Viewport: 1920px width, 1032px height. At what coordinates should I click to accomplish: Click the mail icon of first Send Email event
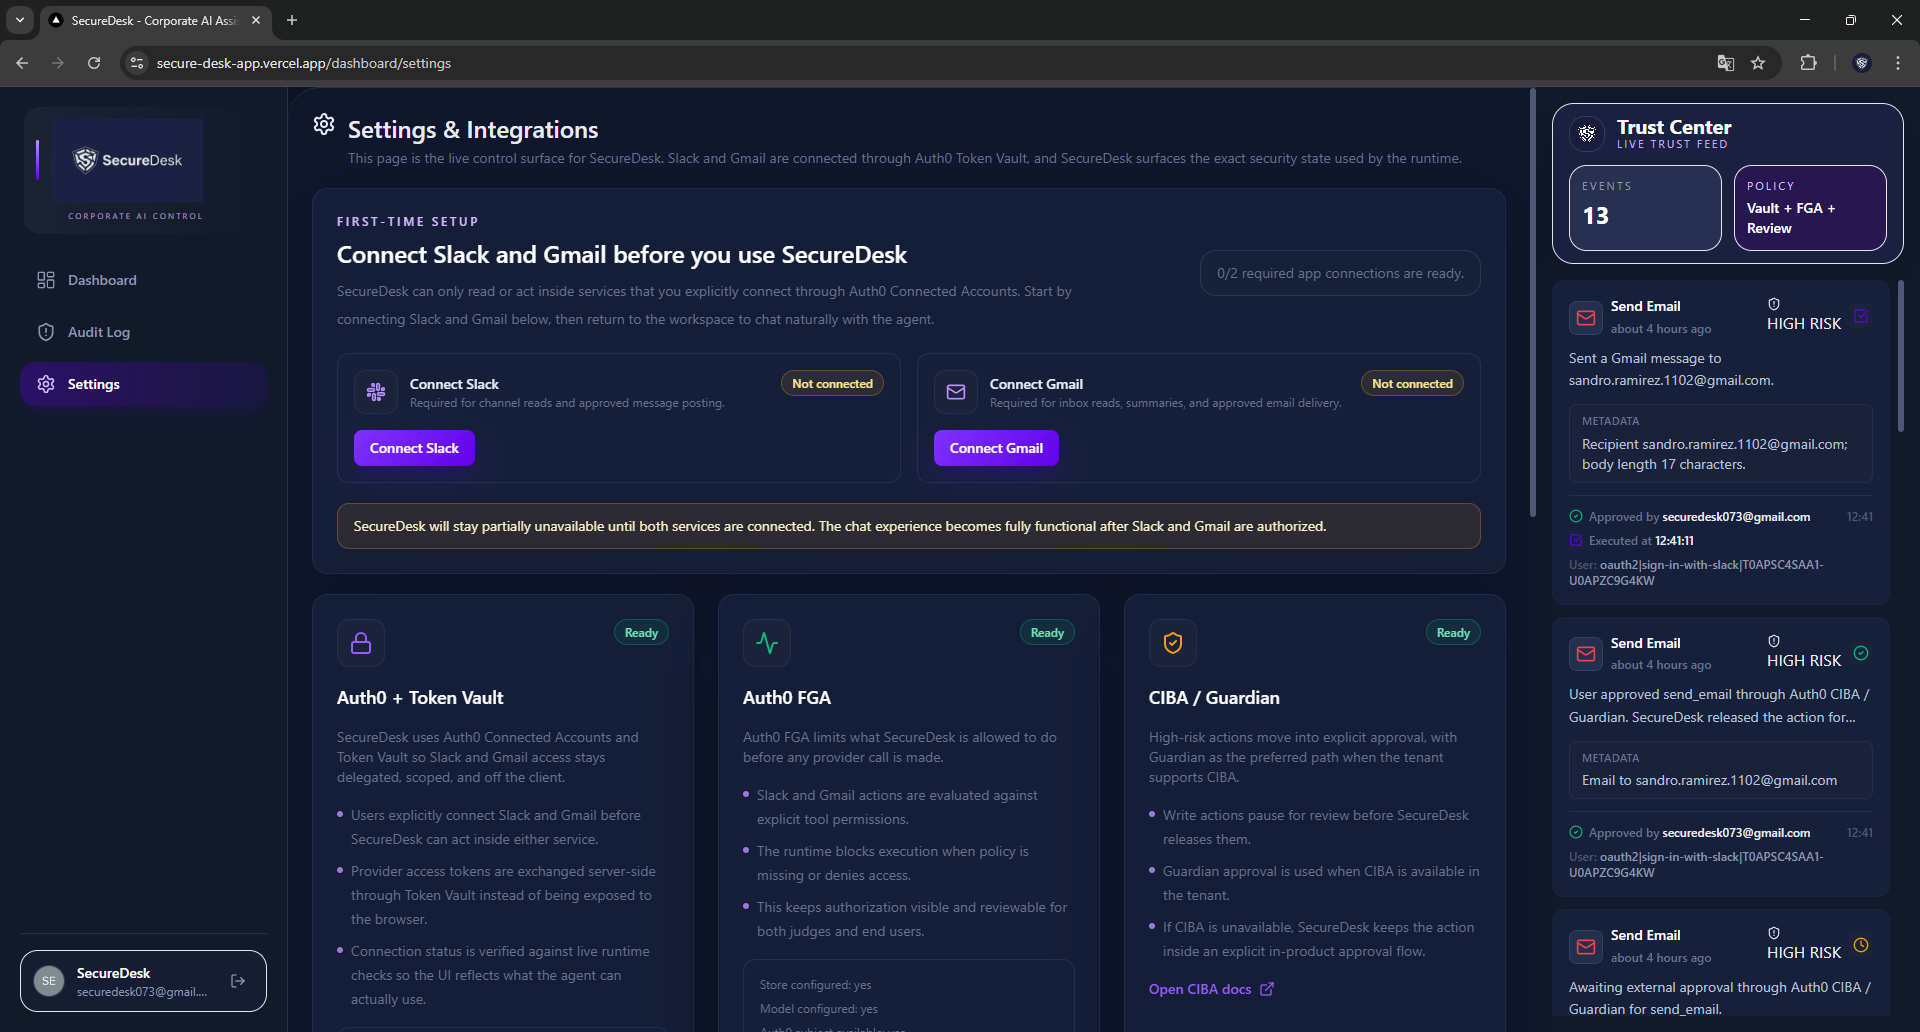pos(1586,318)
